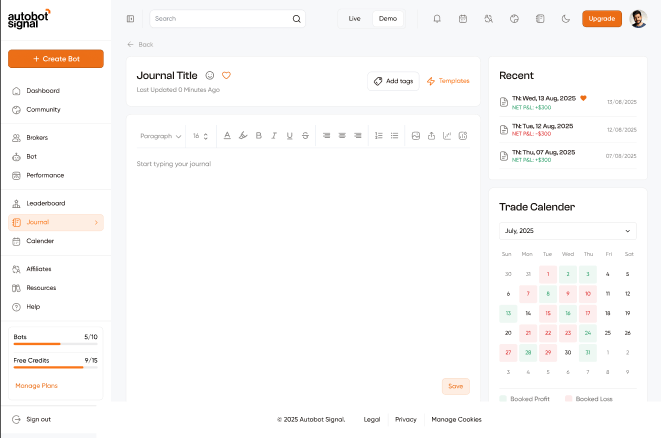Open Brokers from sidebar
This screenshot has width=661, height=438.
pos(56,137)
